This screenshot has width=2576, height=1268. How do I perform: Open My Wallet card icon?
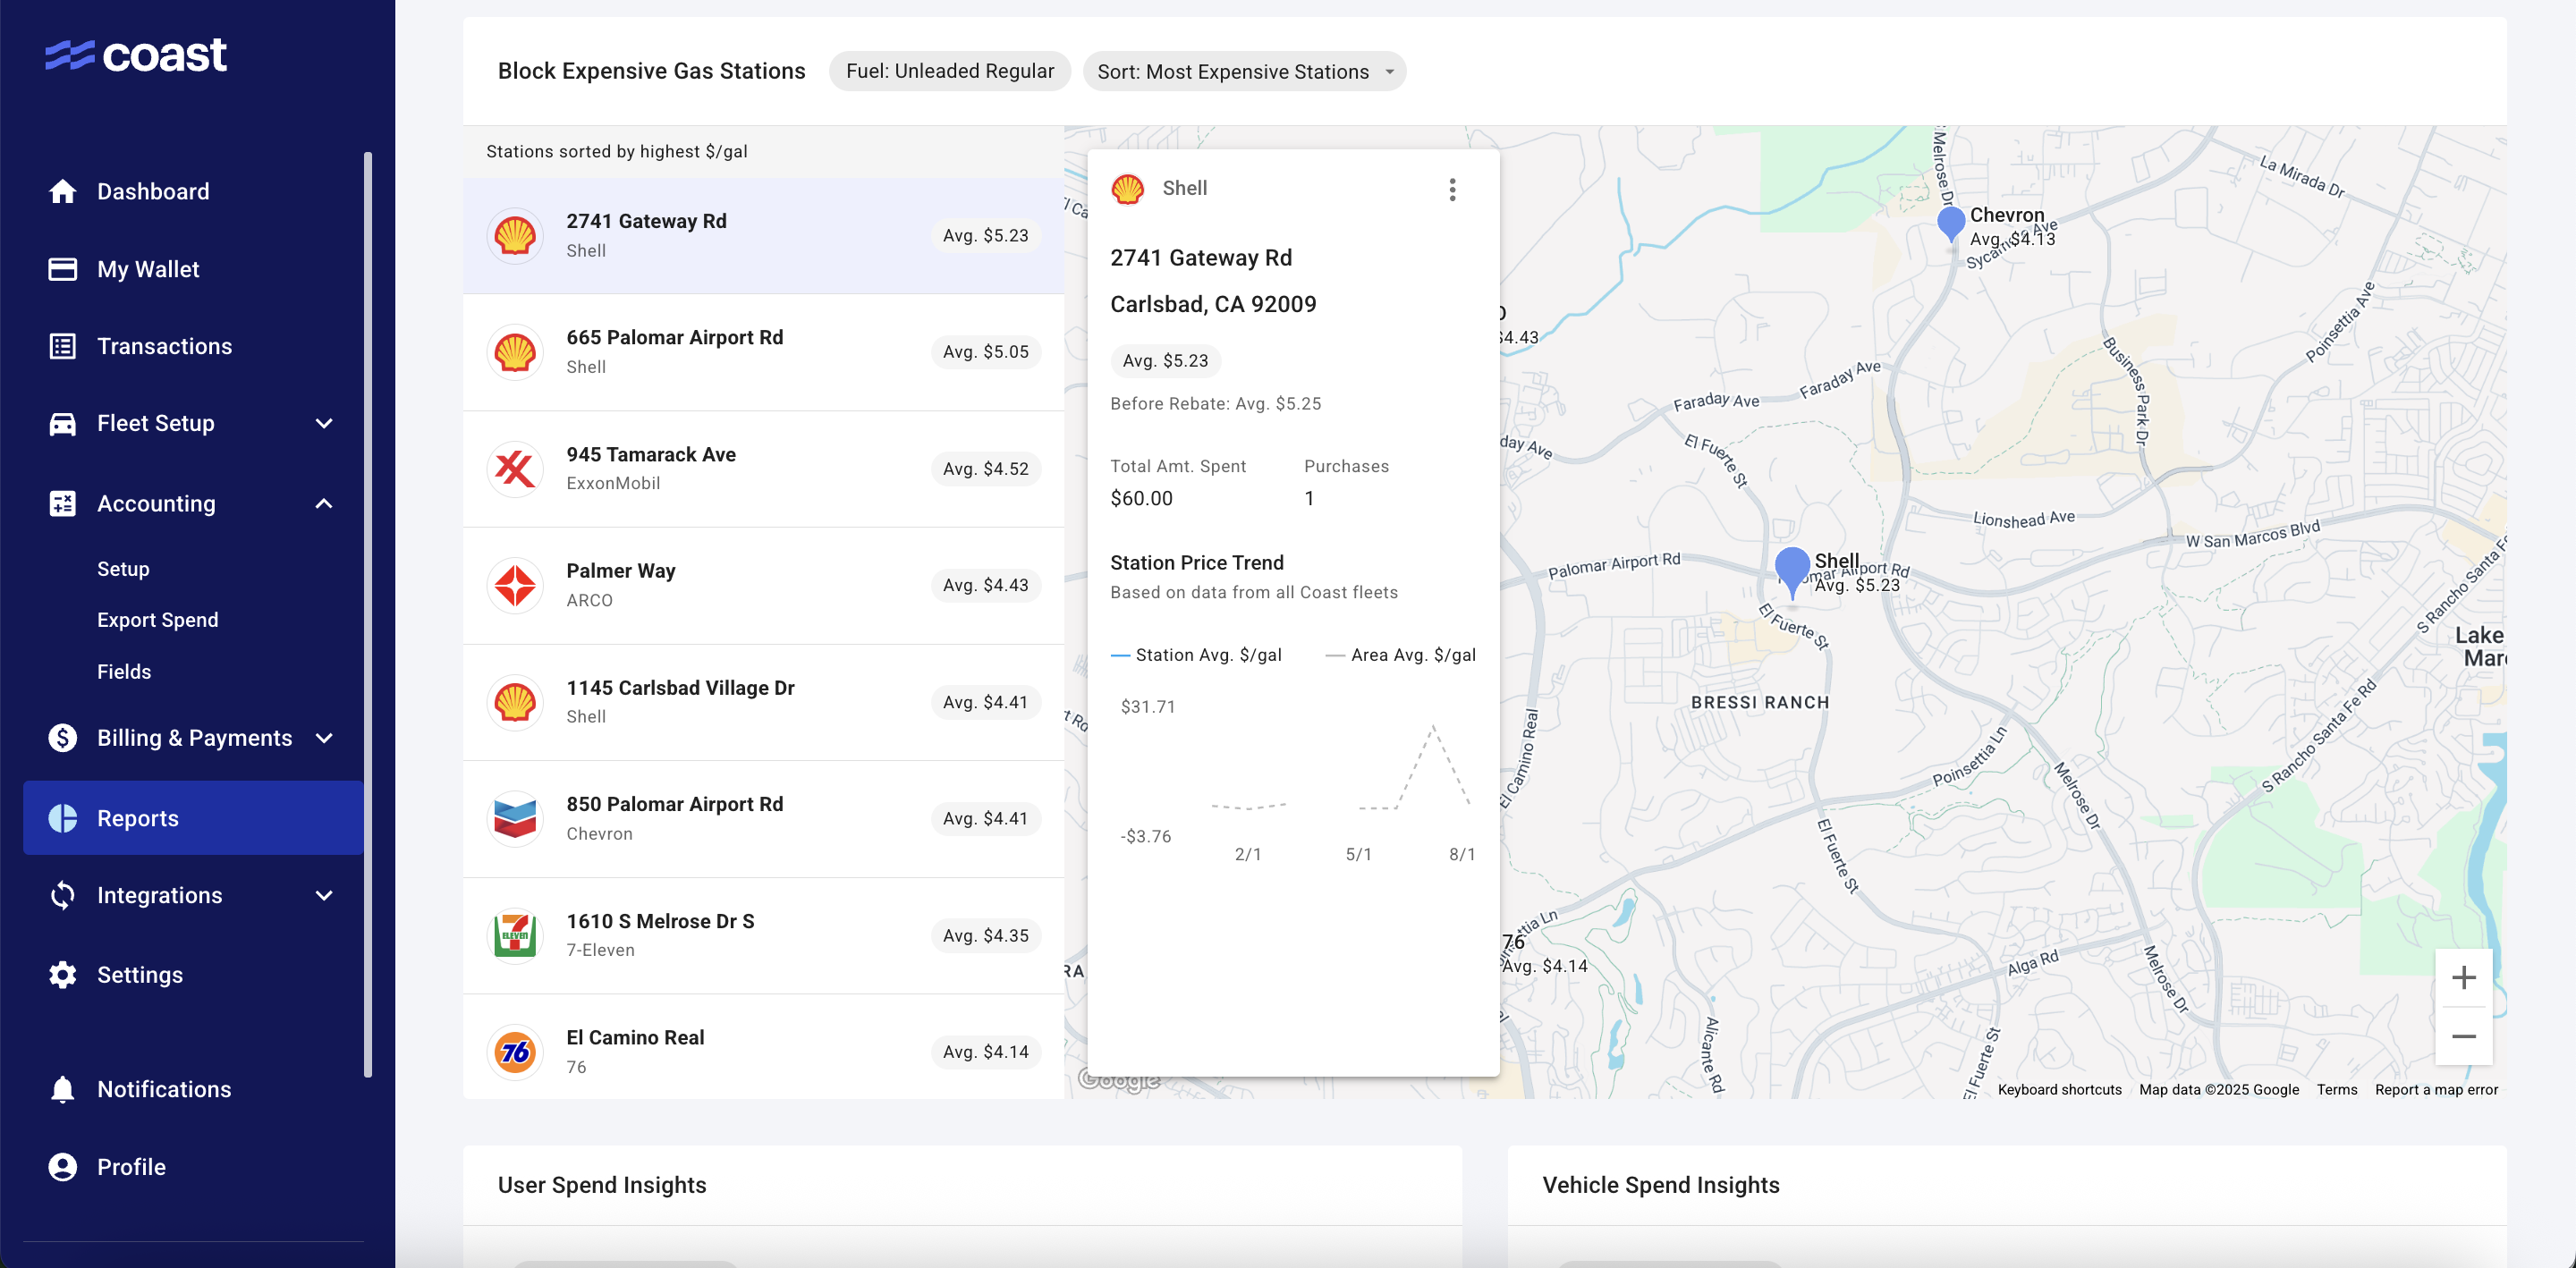62,269
